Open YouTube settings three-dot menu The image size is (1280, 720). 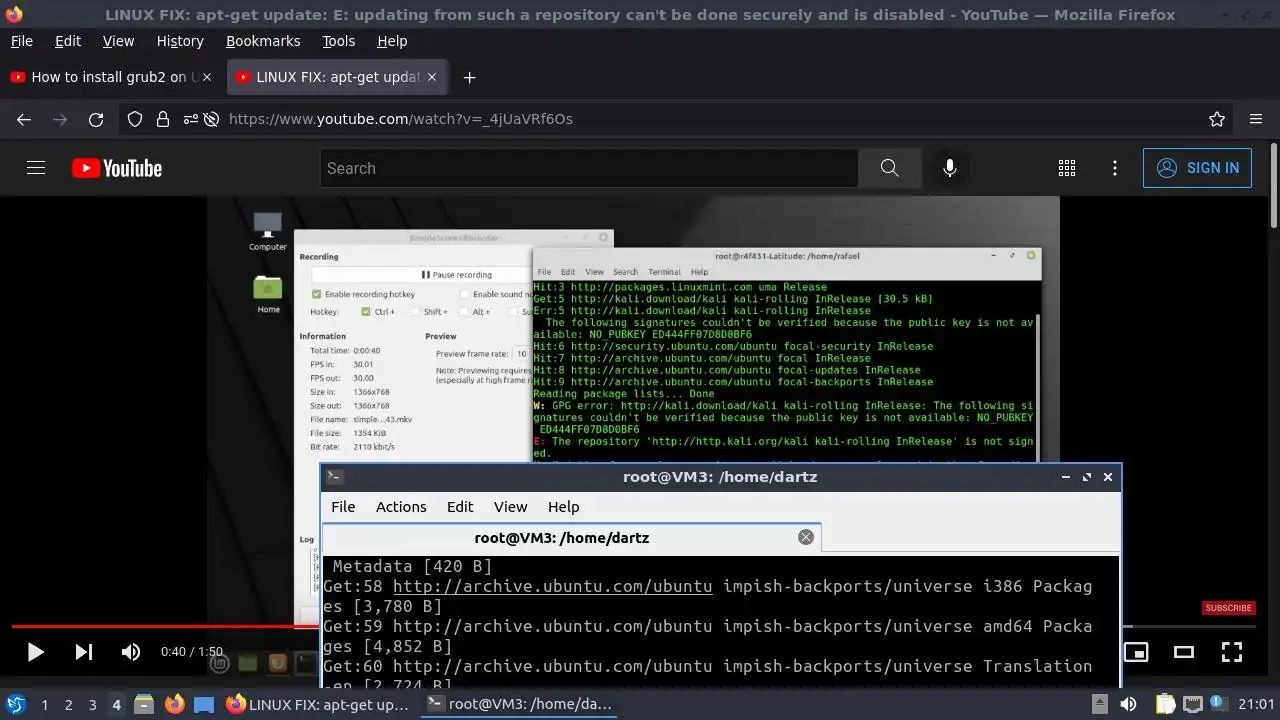click(x=1115, y=168)
